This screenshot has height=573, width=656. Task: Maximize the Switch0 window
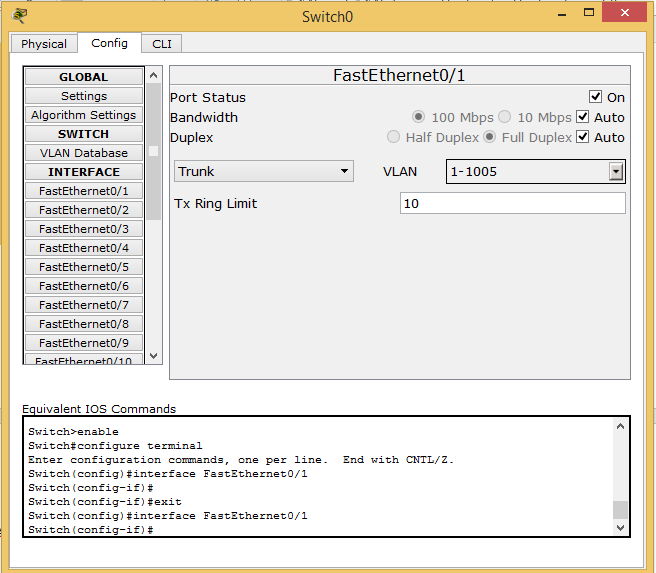[589, 13]
